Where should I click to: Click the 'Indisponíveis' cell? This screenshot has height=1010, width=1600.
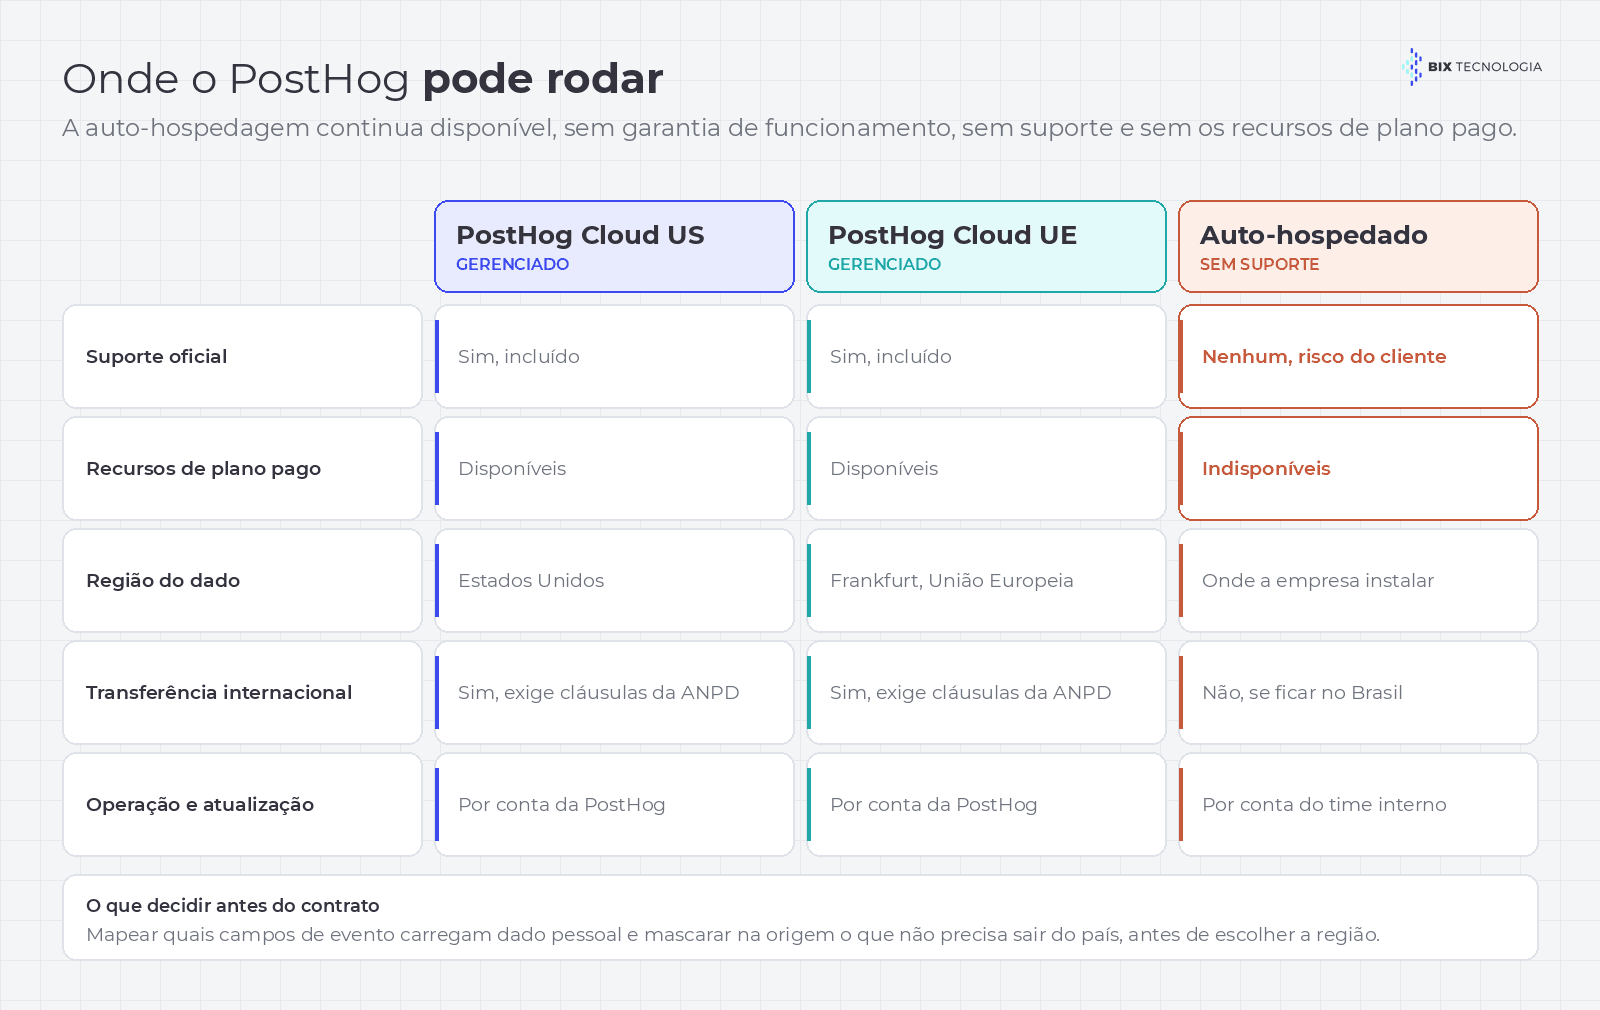[1358, 468]
